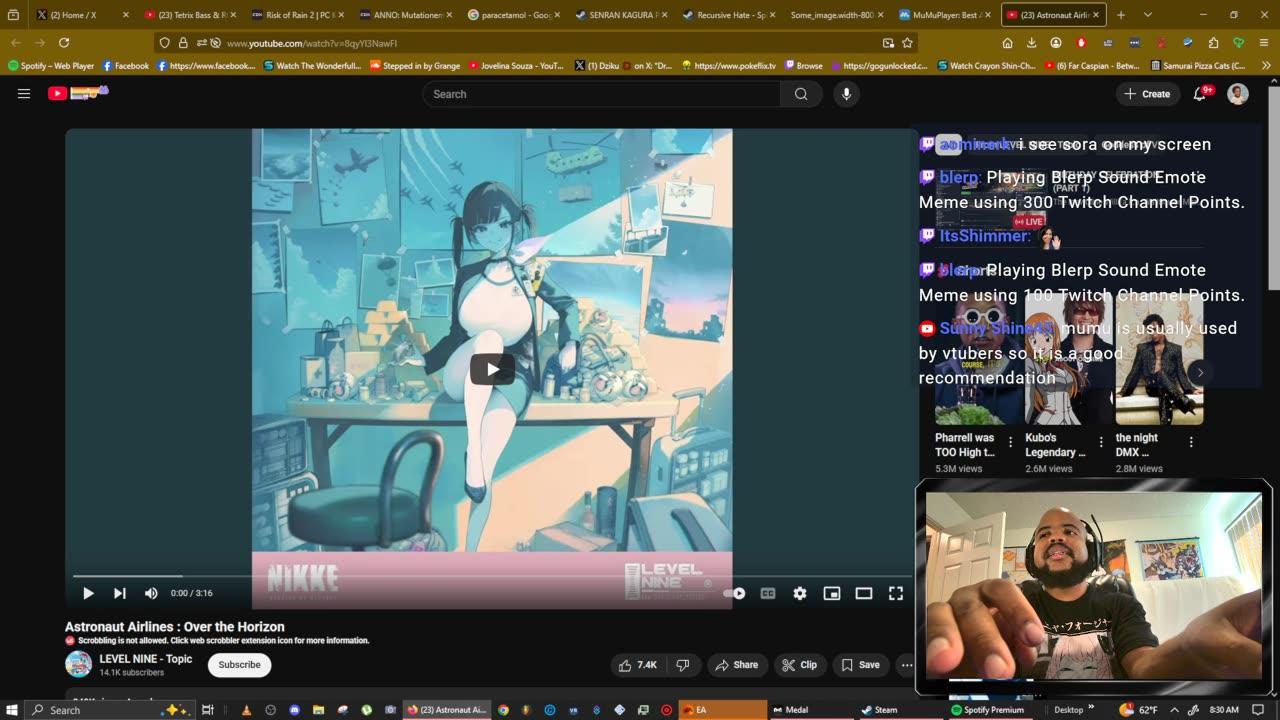The image size is (1280, 720).
Task: Share this video
Action: (737, 665)
